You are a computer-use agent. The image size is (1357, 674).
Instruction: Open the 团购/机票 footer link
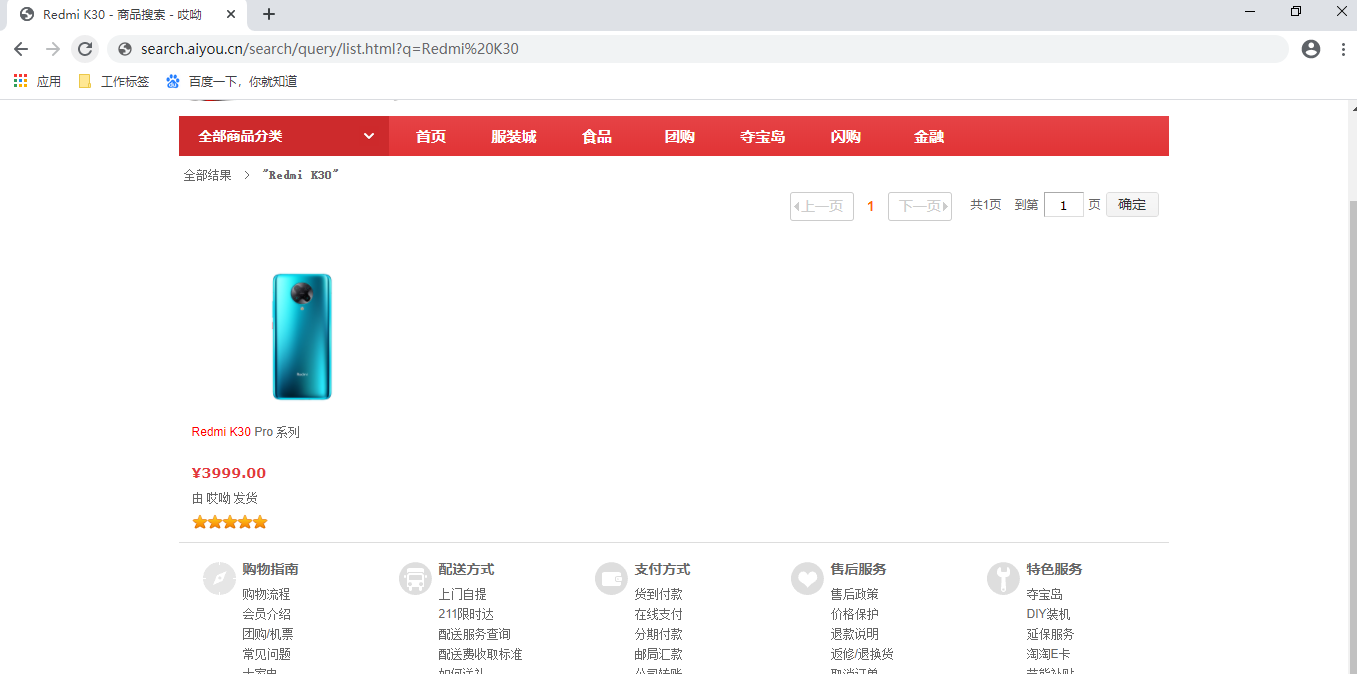coord(268,634)
